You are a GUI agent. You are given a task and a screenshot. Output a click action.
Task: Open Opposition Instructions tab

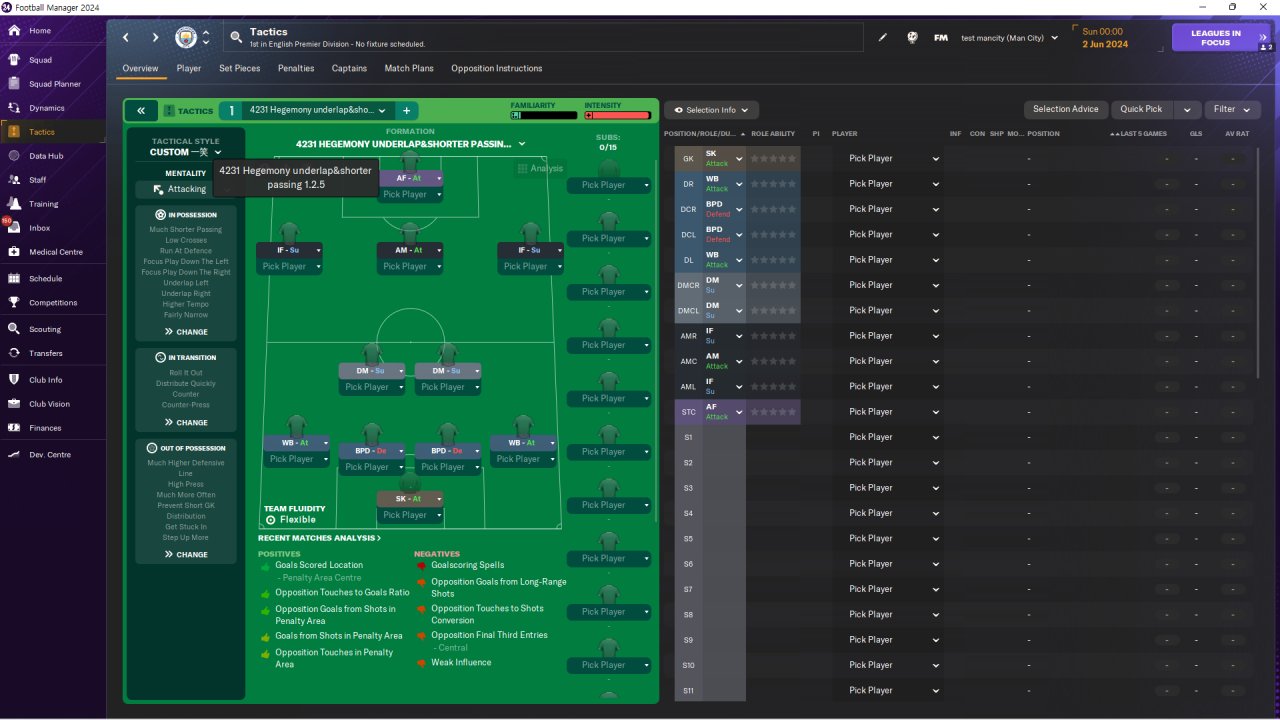pos(497,68)
